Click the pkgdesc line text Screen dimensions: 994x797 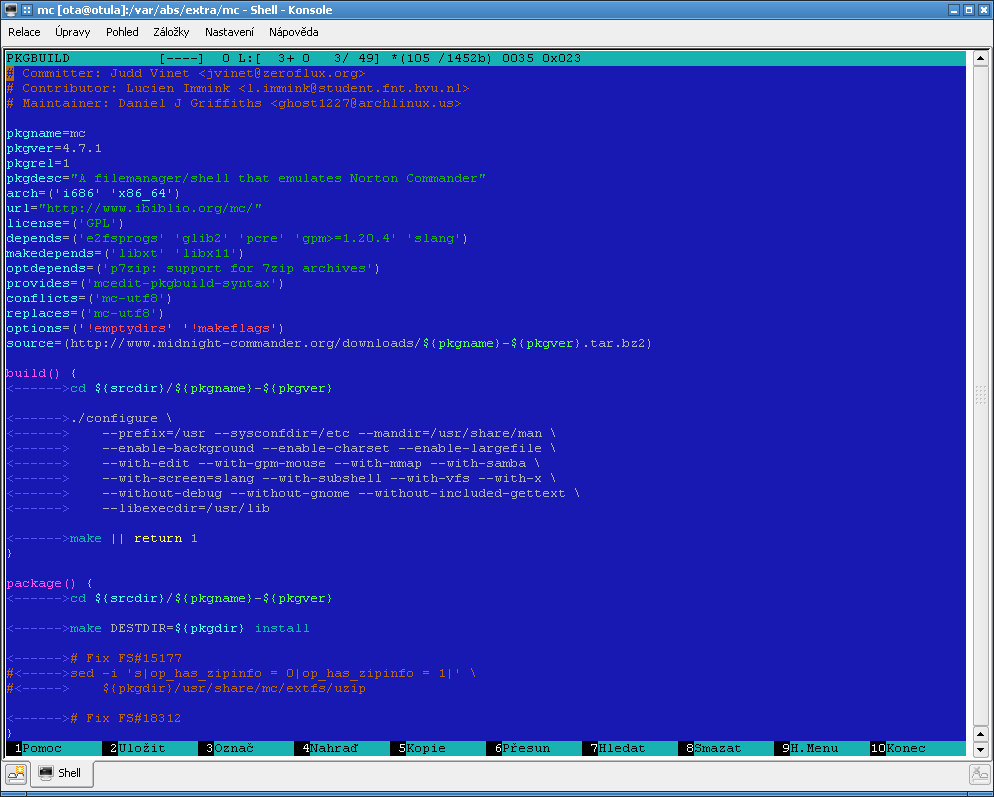(x=246, y=178)
